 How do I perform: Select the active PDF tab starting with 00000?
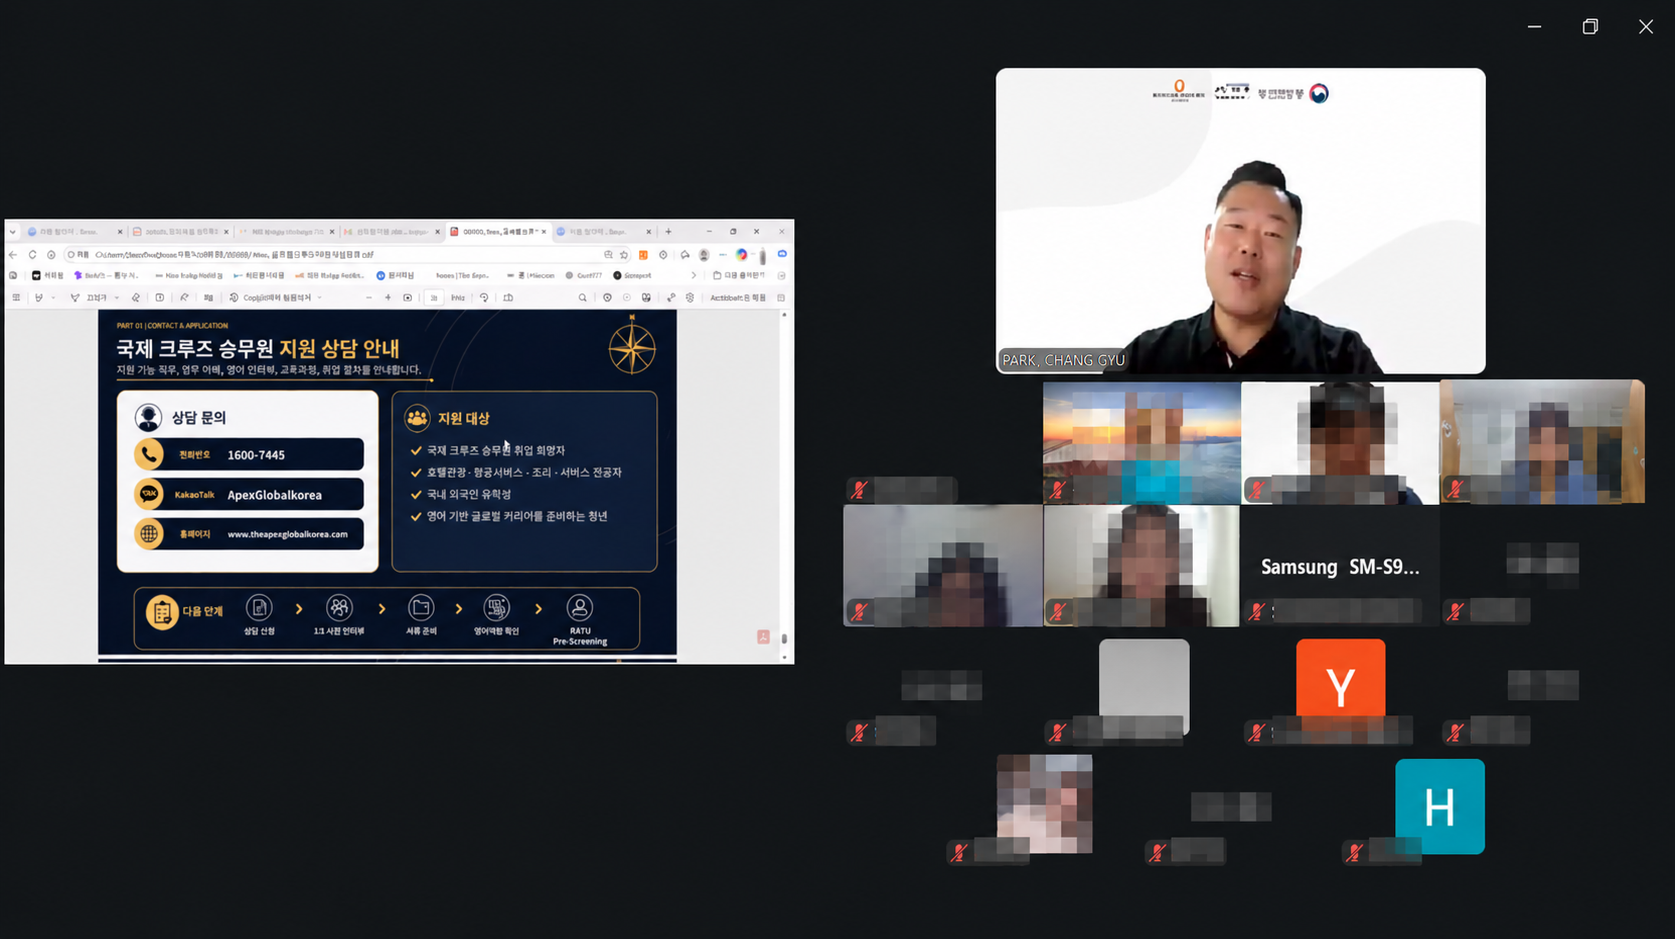click(x=497, y=232)
